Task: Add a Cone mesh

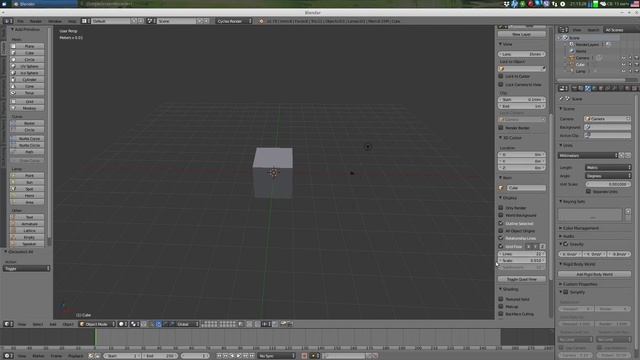Action: (27, 86)
